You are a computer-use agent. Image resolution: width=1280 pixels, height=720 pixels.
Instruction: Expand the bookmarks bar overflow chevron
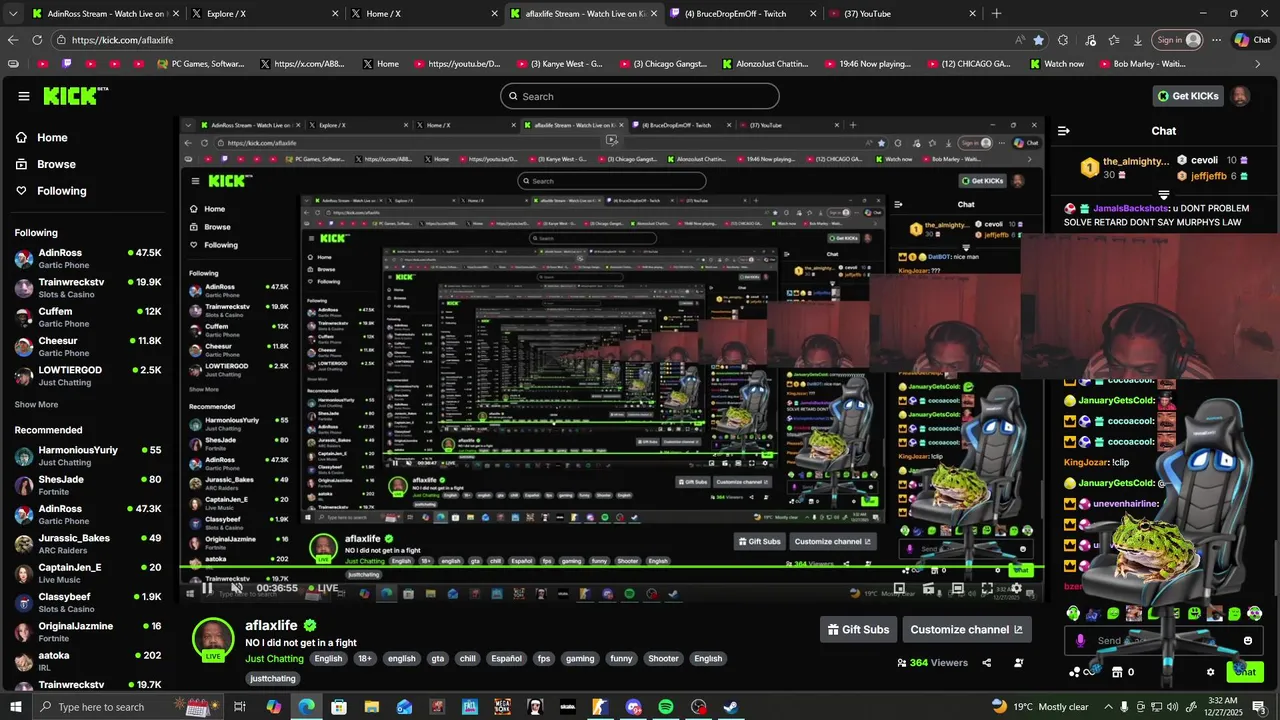1258,64
